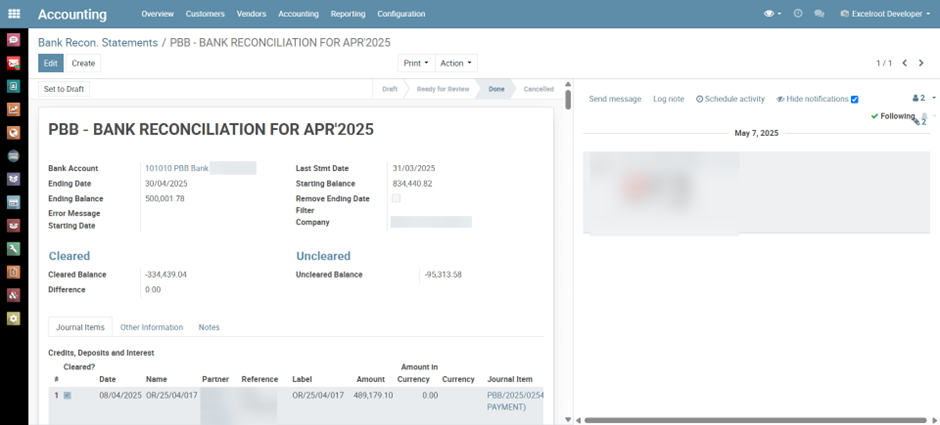
Task: Go to the next record arrow
Action: pyautogui.click(x=921, y=63)
